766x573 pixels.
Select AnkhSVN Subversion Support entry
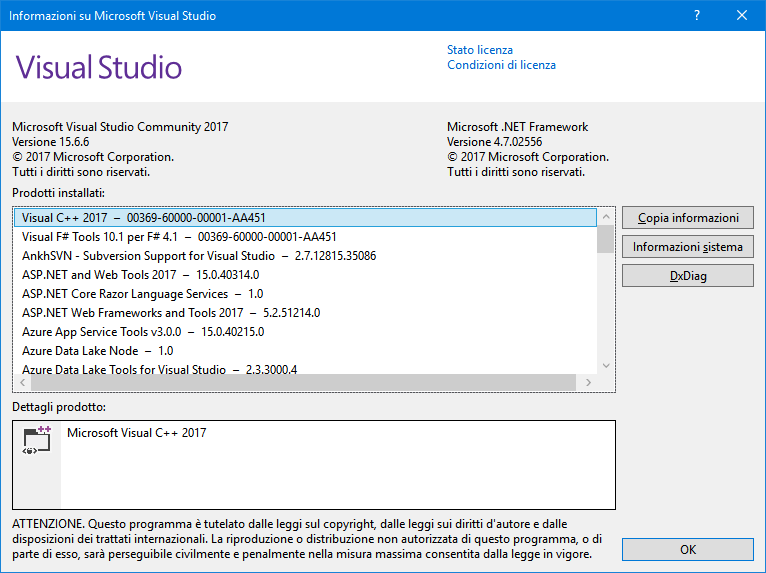point(199,256)
